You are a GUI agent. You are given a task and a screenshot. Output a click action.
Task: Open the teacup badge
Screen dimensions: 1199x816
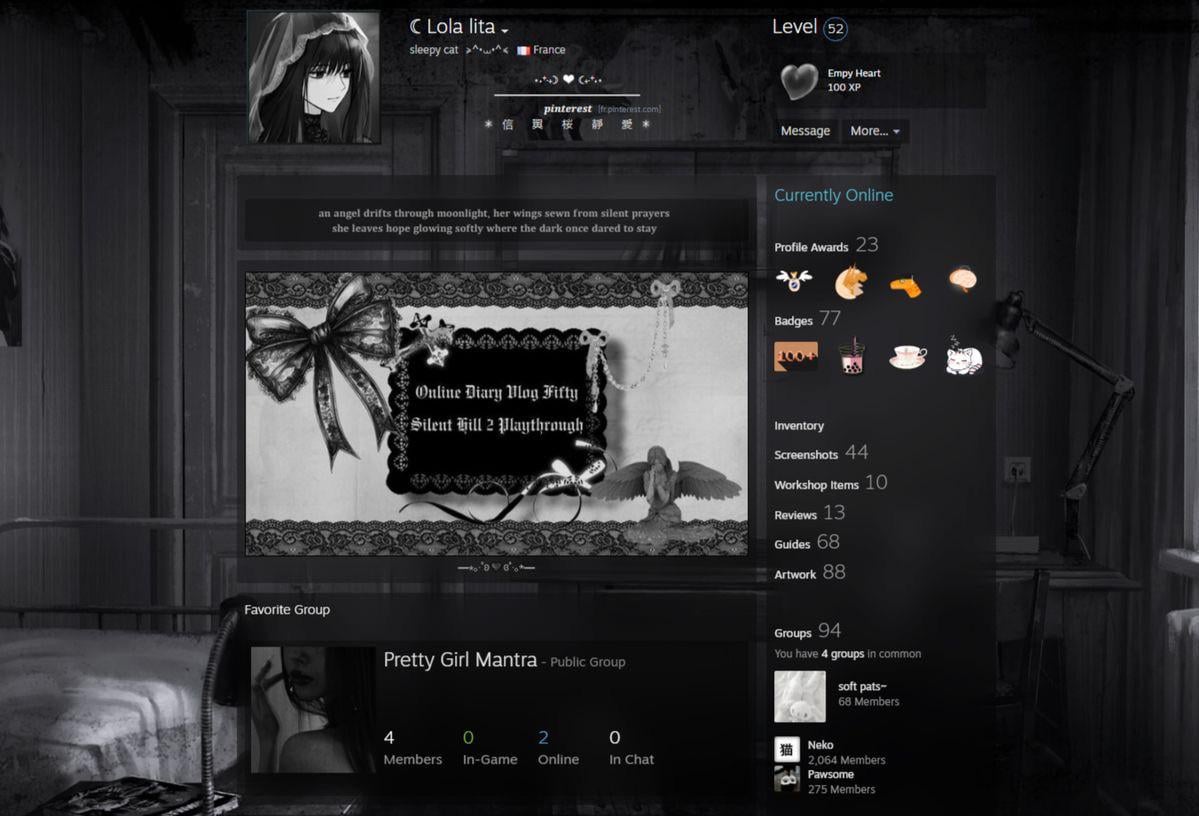908,357
